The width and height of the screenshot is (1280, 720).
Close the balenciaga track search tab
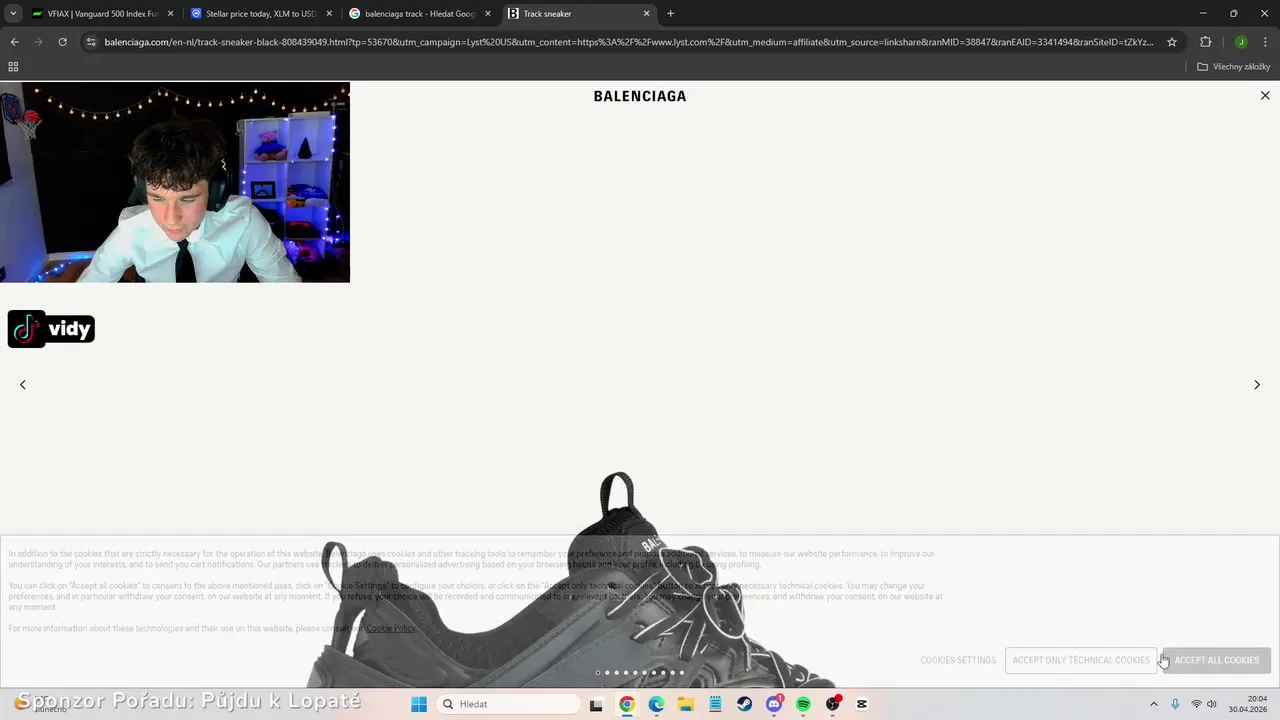[x=488, y=14]
